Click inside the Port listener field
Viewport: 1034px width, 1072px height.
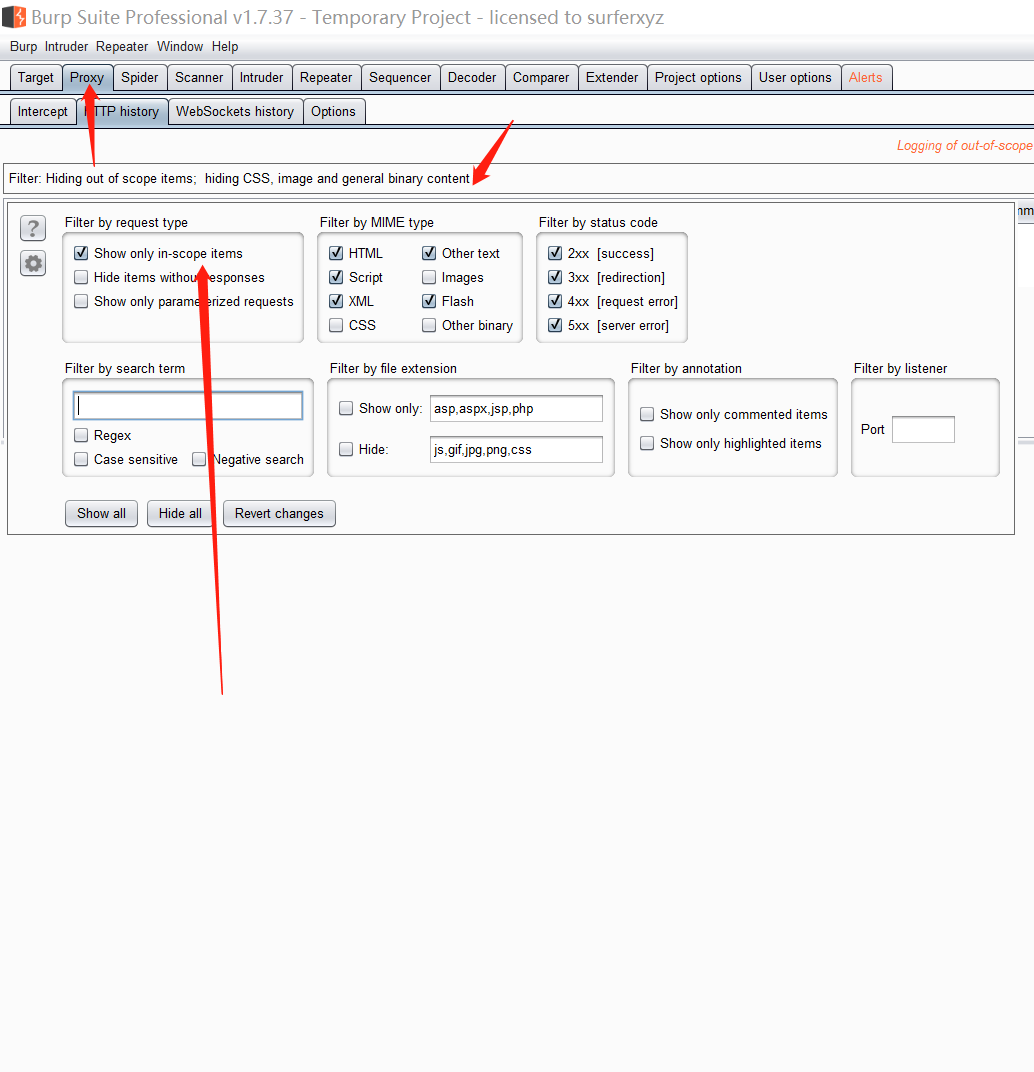click(x=922, y=429)
